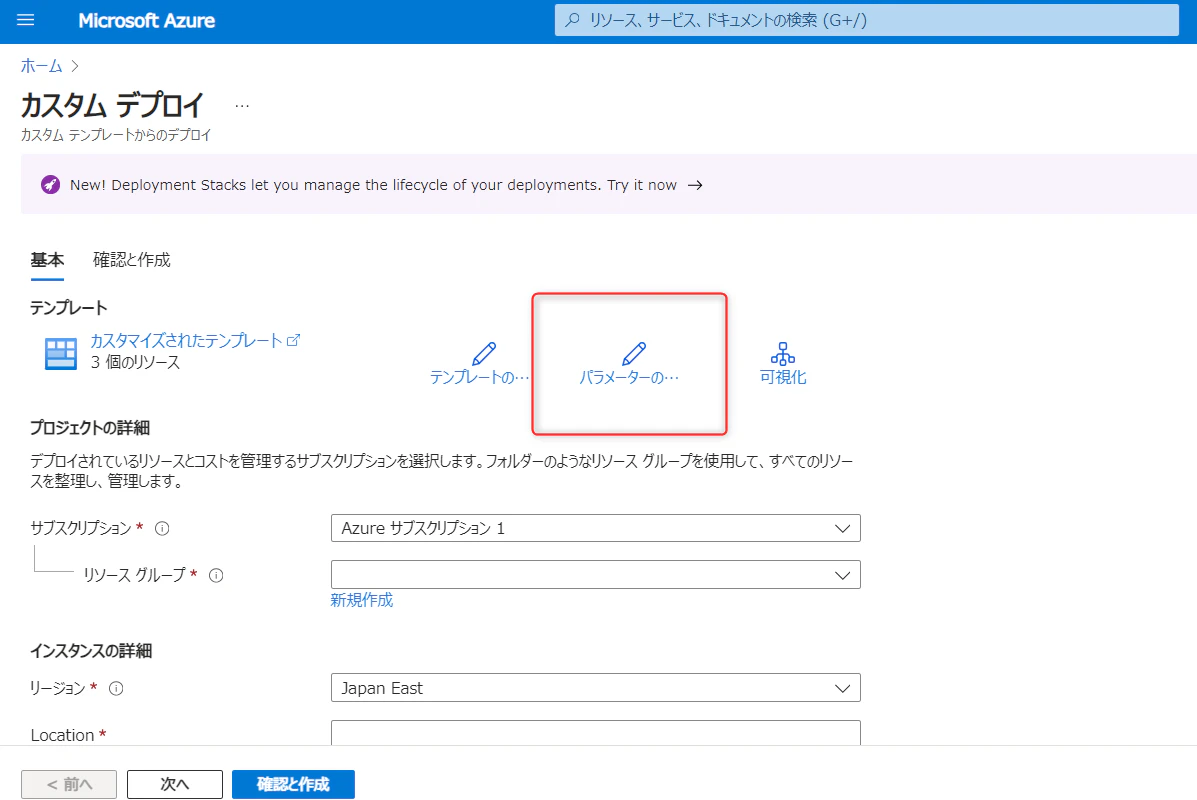This screenshot has width=1197, height=800.
Task: Edit template via pencil icon
Action: point(484,353)
